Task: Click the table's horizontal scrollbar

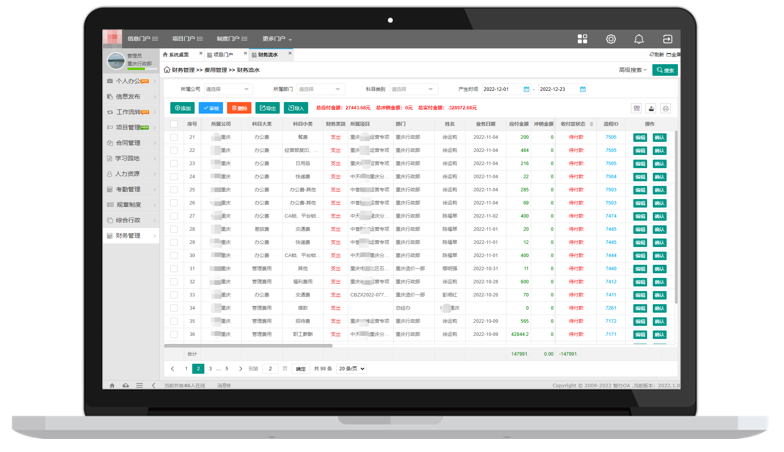Action: 250,346
